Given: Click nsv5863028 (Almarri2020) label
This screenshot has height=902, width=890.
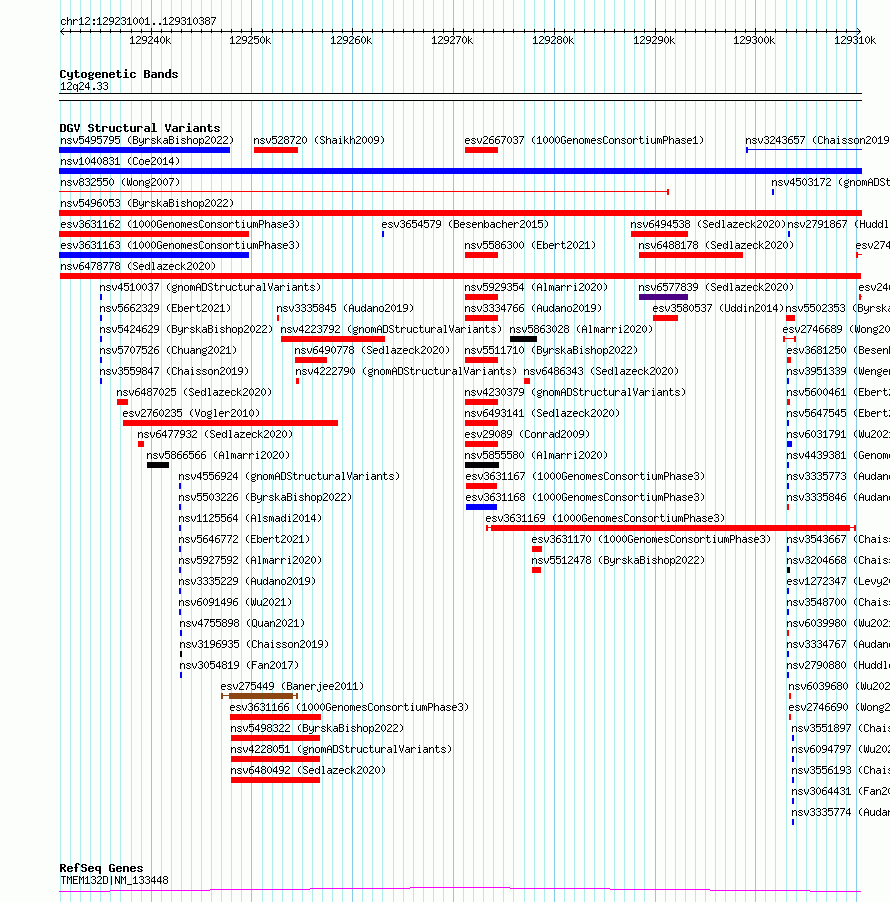Looking at the screenshot, I should (581, 329).
